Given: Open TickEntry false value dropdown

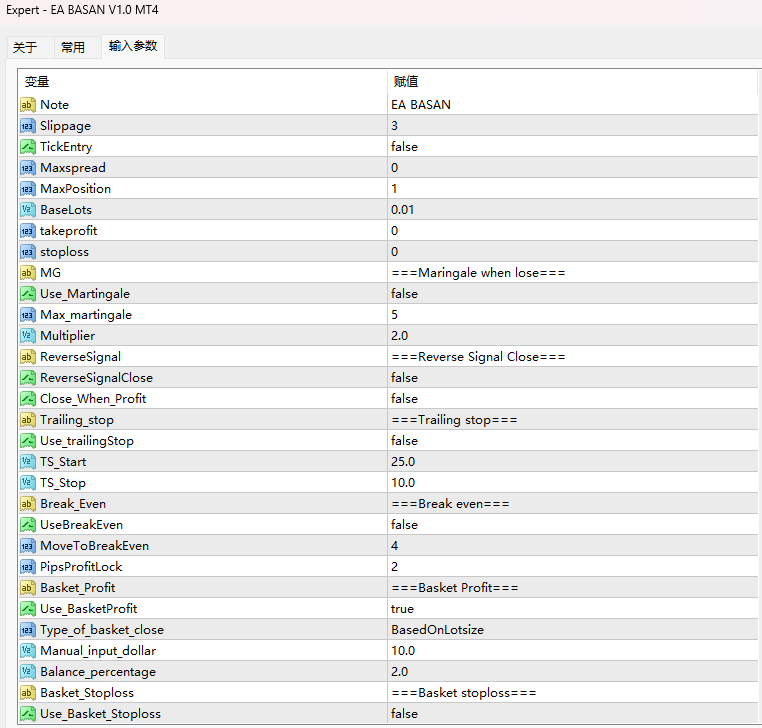Looking at the screenshot, I should [572, 147].
